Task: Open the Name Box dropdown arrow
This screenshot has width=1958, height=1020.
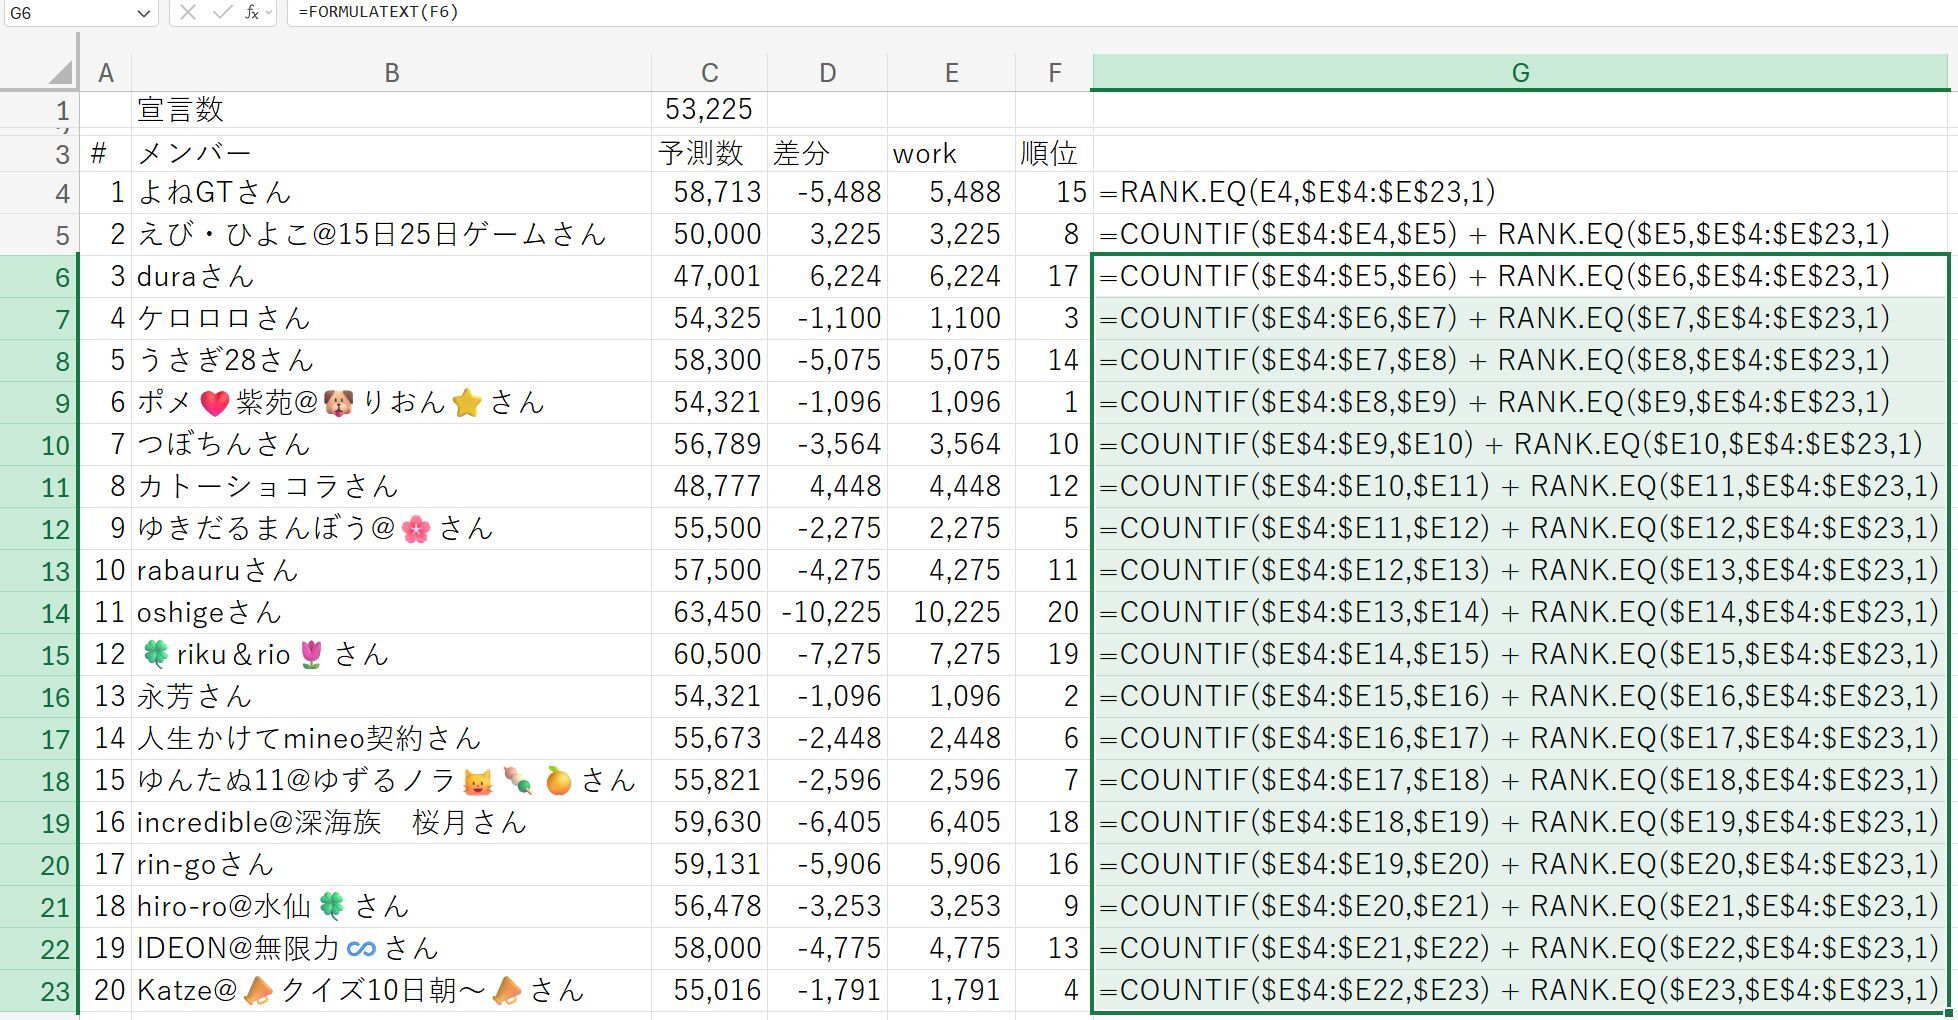Action: click(x=143, y=13)
